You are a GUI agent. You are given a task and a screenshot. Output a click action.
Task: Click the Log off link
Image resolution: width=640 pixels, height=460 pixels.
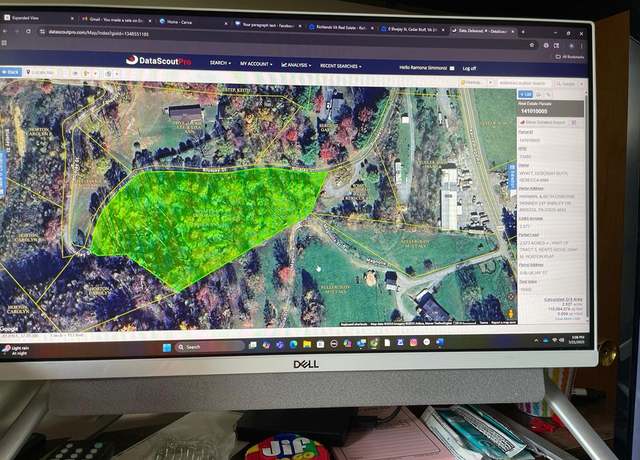(x=469, y=69)
